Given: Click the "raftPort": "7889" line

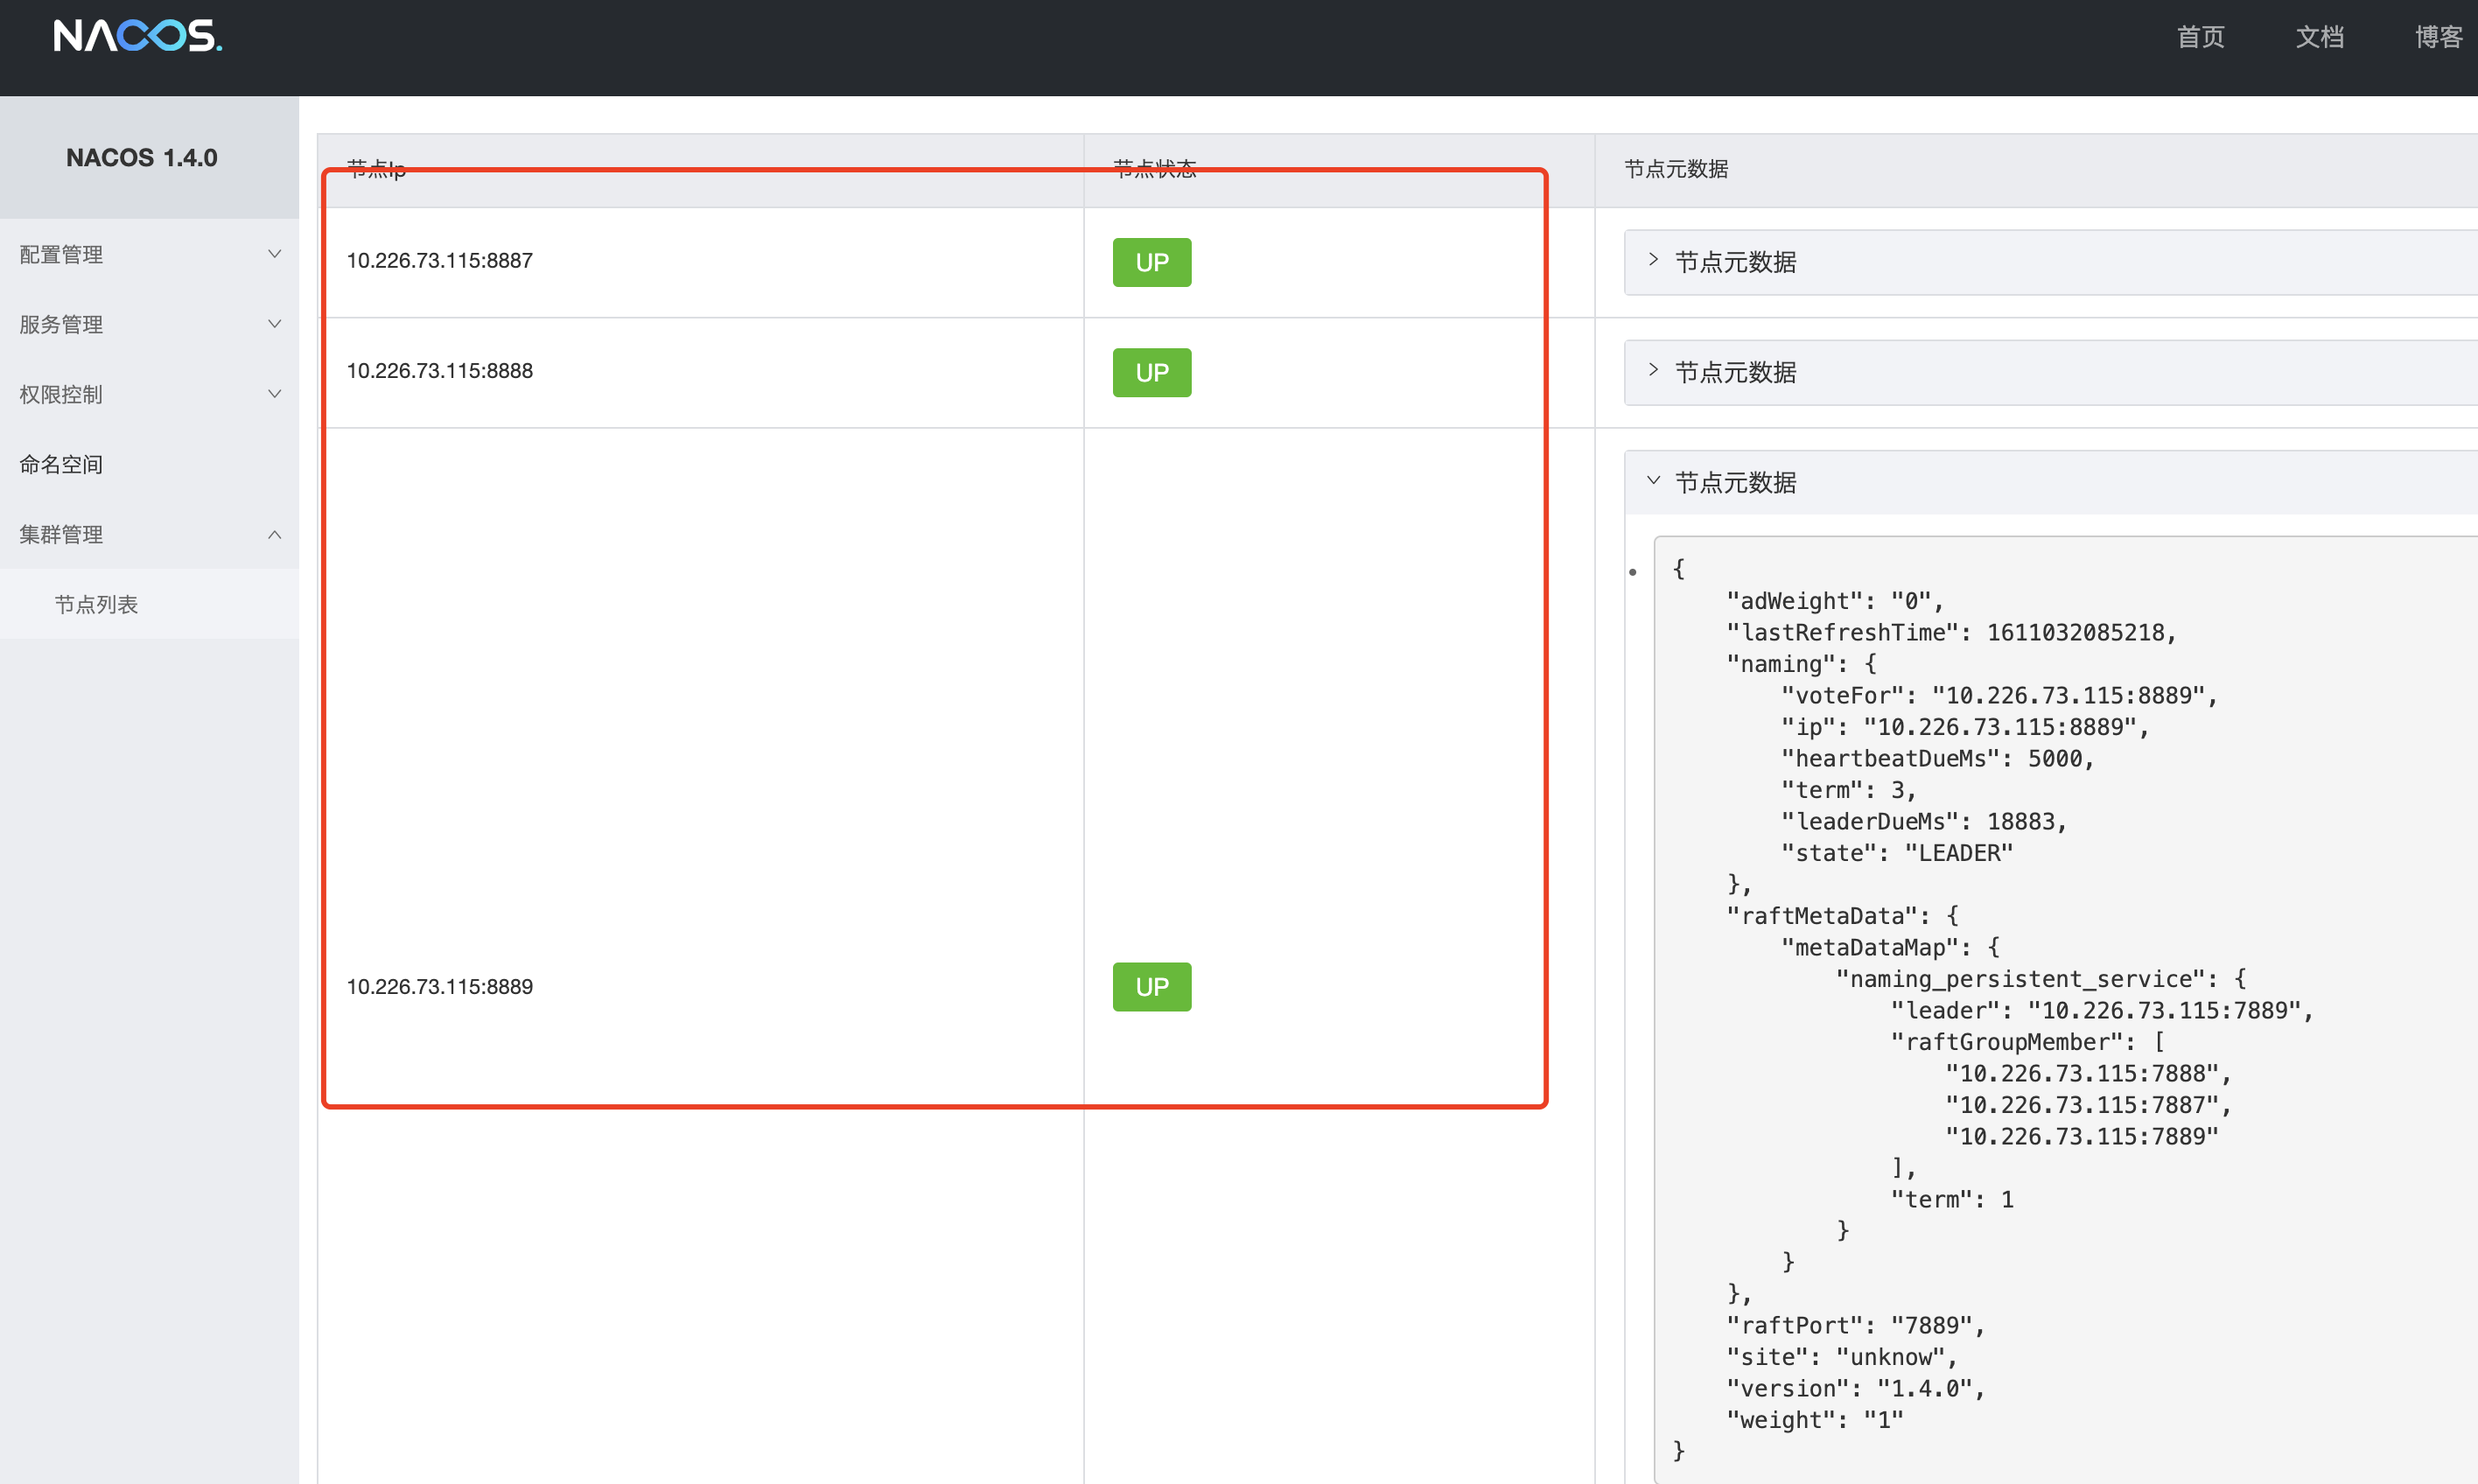Looking at the screenshot, I should [1855, 1325].
